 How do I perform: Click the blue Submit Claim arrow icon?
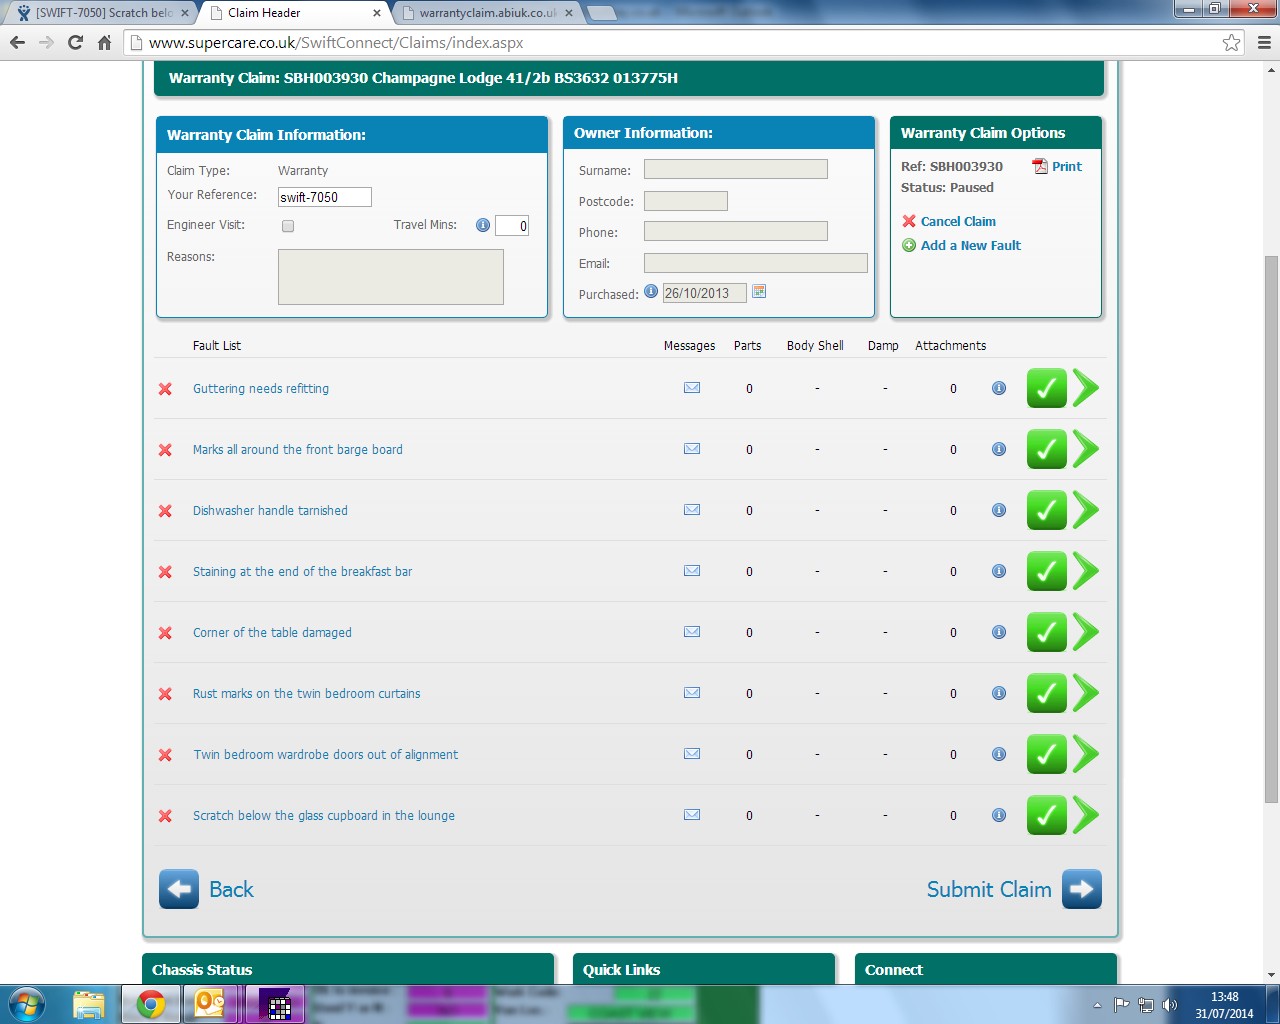tap(1082, 889)
